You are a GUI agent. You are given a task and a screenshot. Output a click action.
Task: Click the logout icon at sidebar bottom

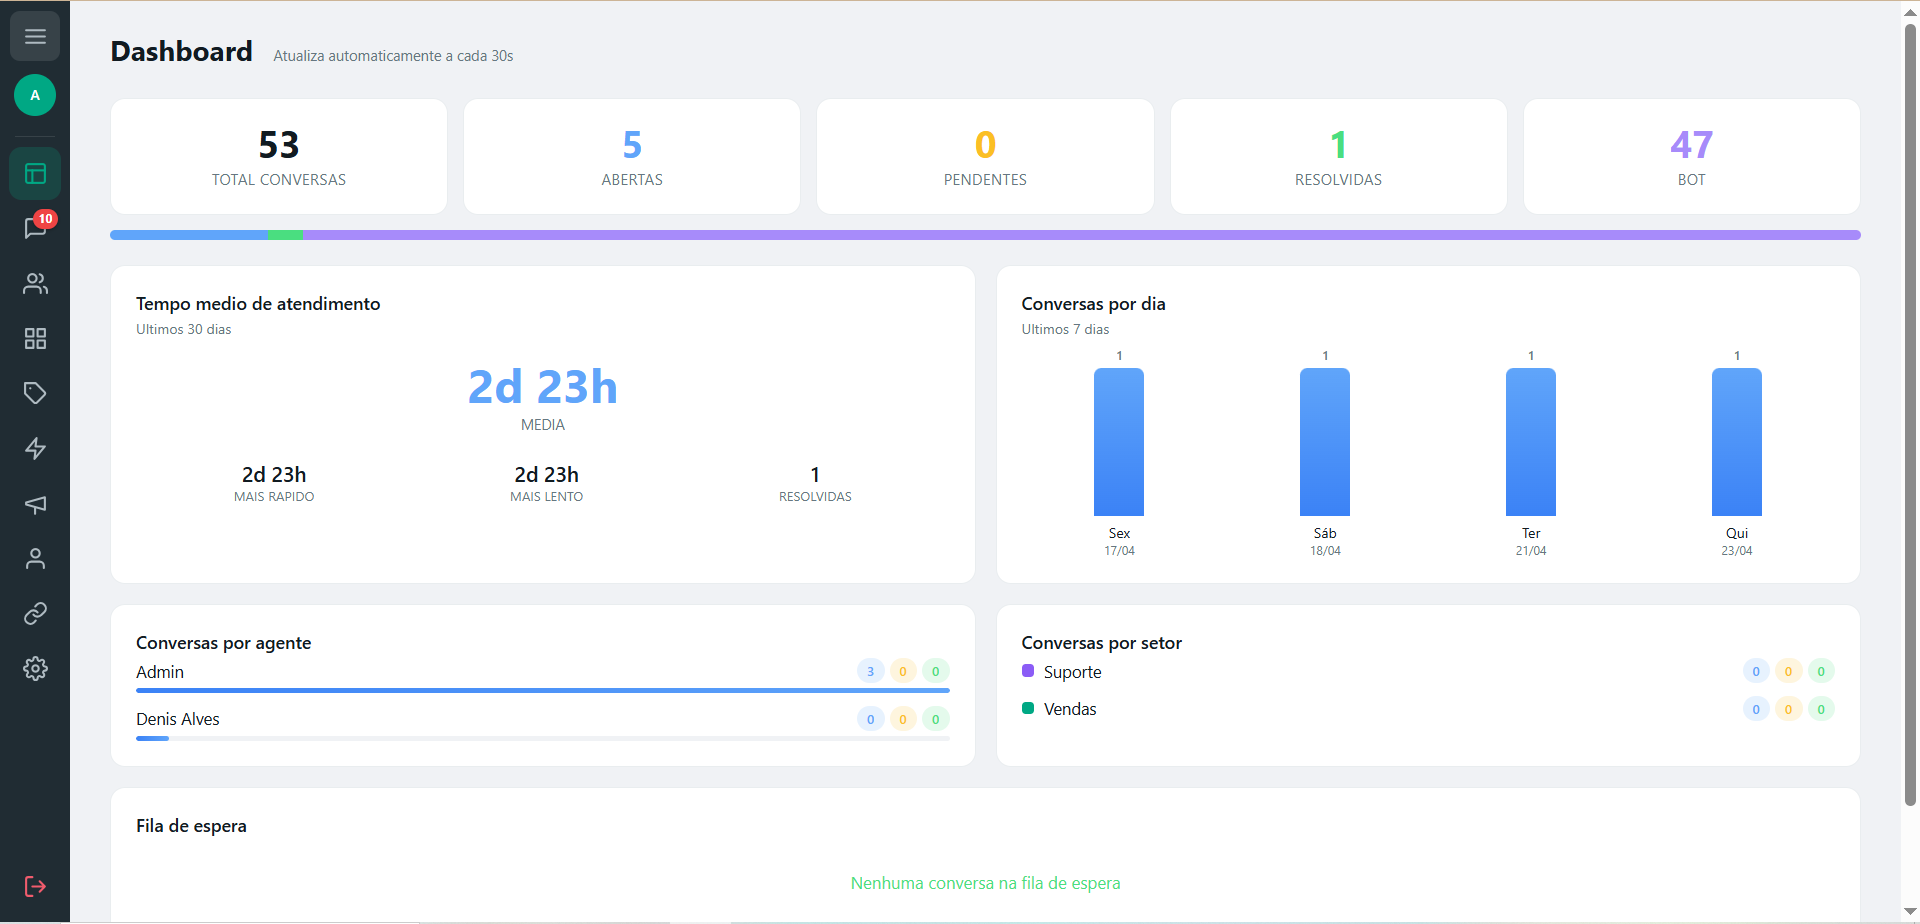(36, 886)
